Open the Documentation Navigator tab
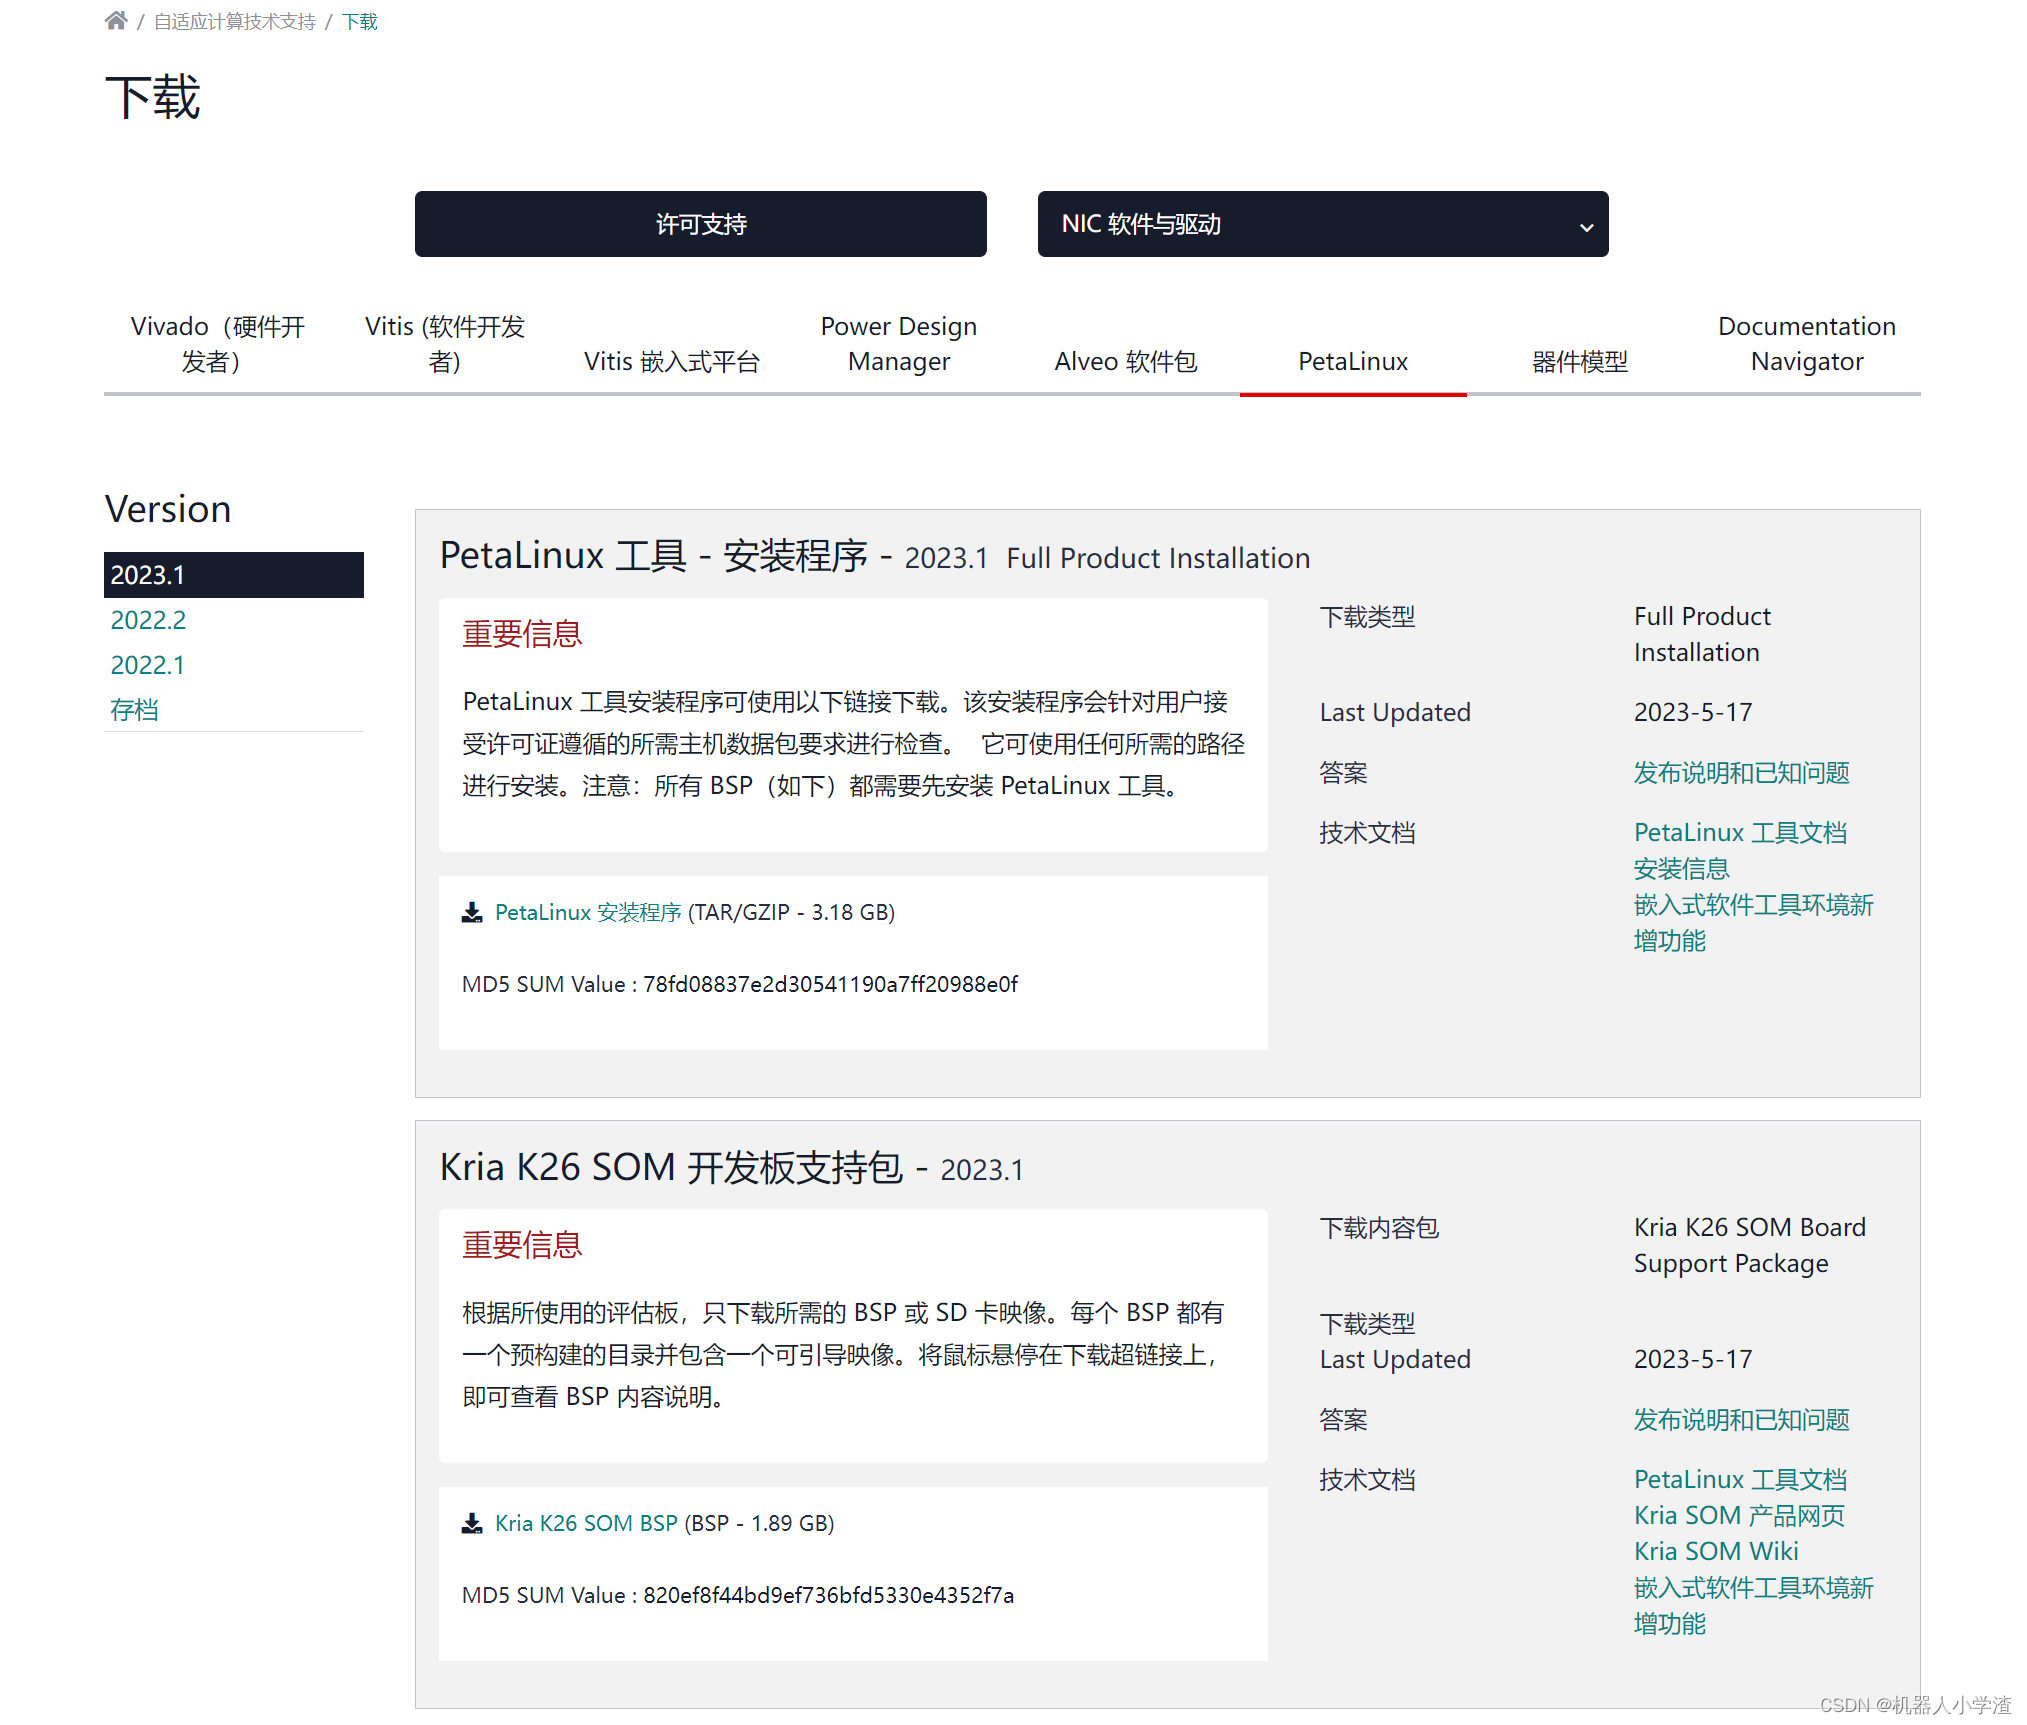The height and width of the screenshot is (1725, 2027). [1806, 343]
